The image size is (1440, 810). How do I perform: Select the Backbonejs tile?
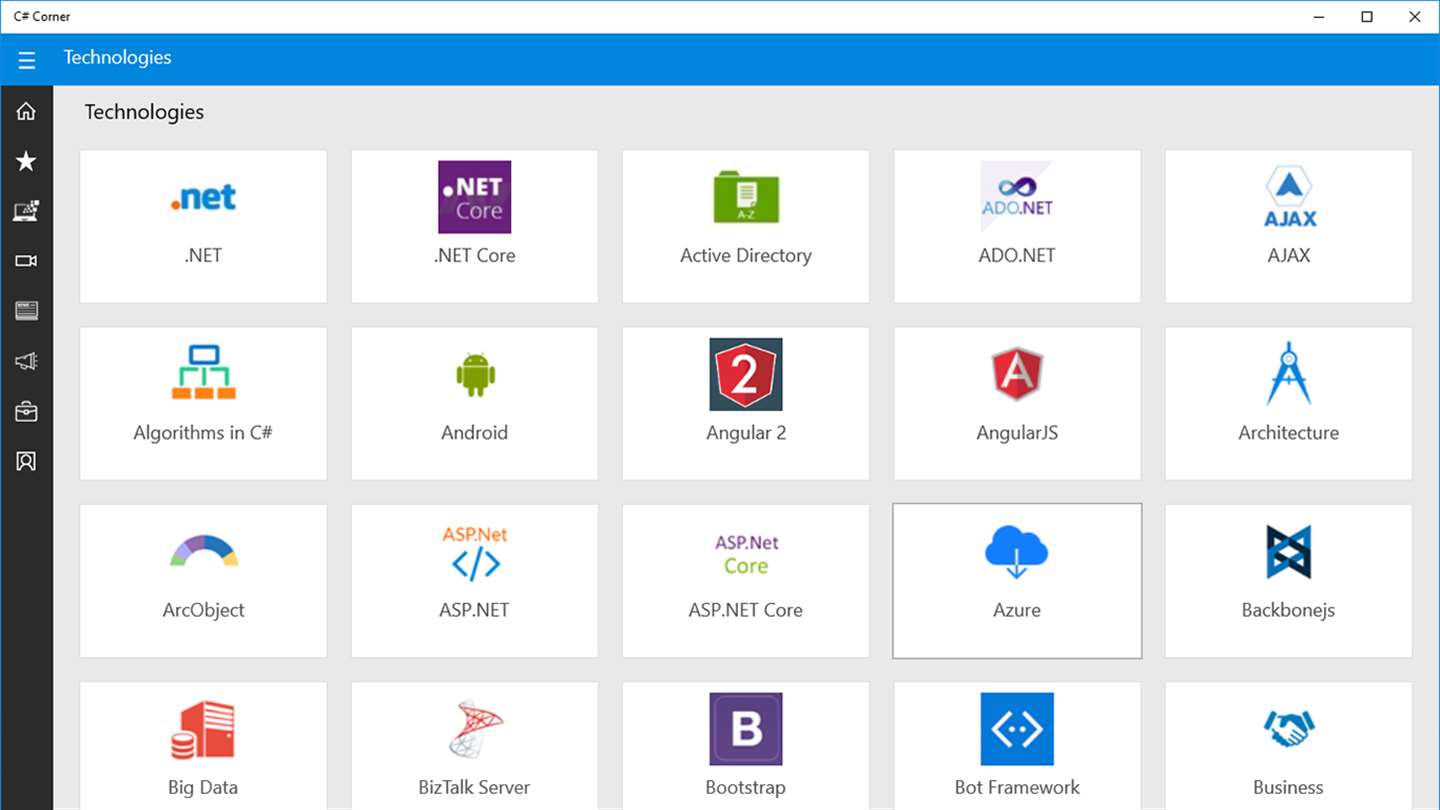point(1288,581)
